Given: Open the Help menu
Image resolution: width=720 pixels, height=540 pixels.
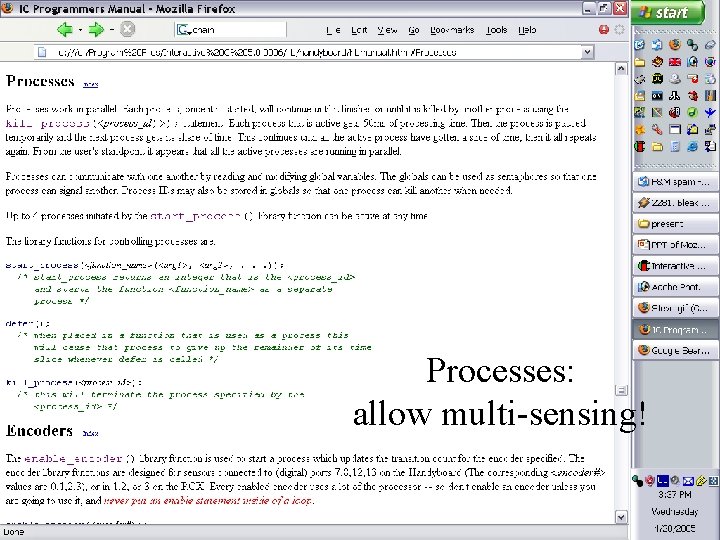Looking at the screenshot, I should (527, 30).
